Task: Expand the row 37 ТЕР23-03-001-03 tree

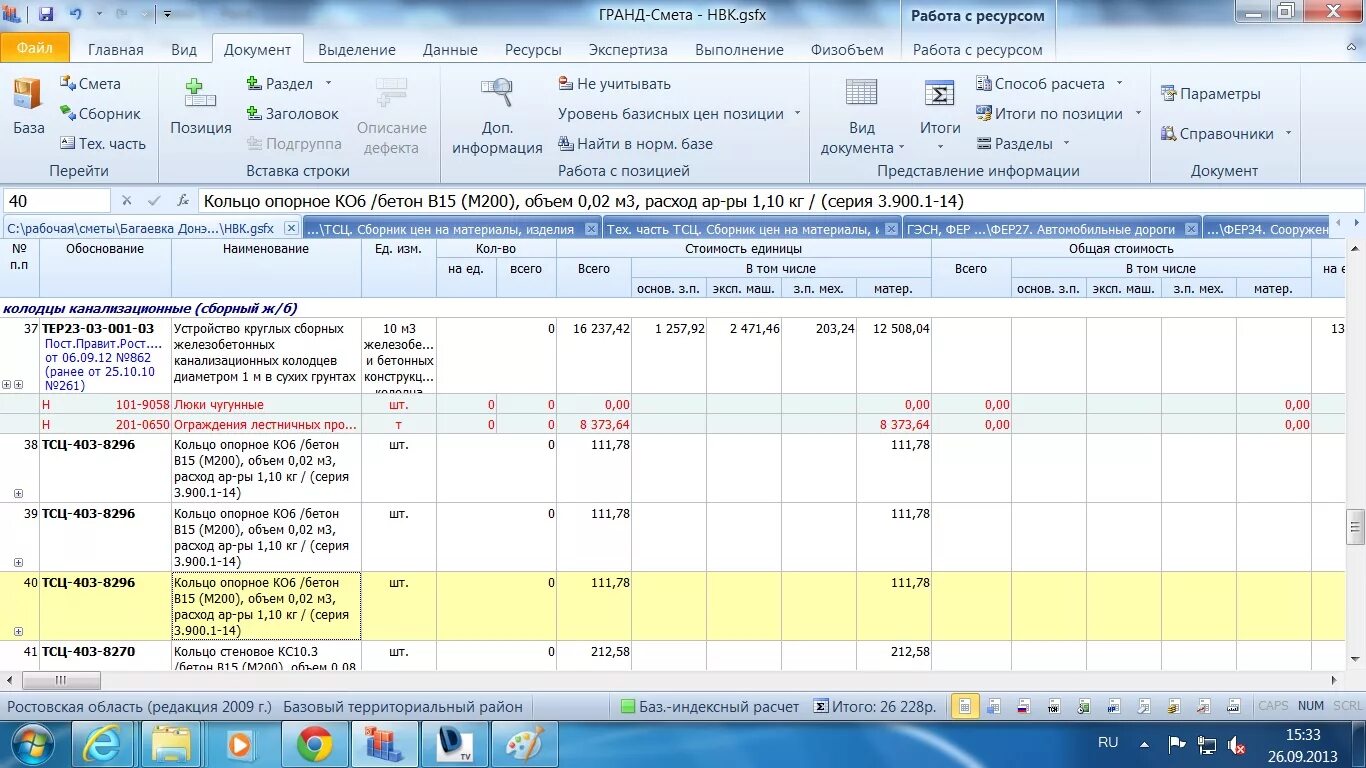Action: pos(7,384)
